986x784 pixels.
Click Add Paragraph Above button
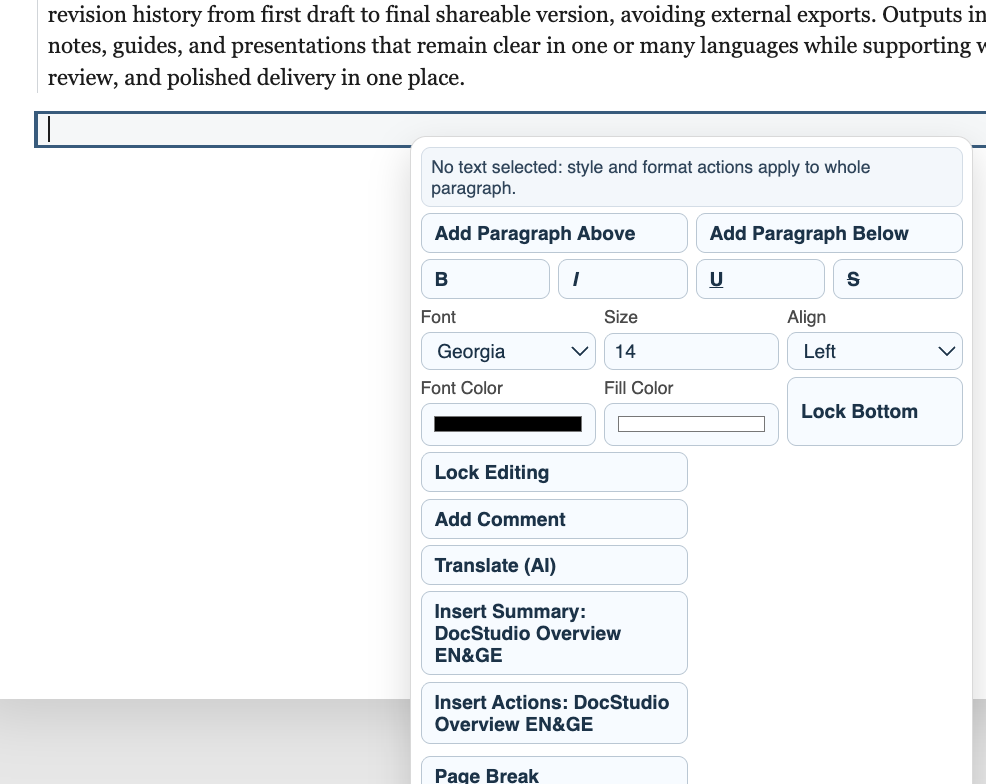(554, 233)
